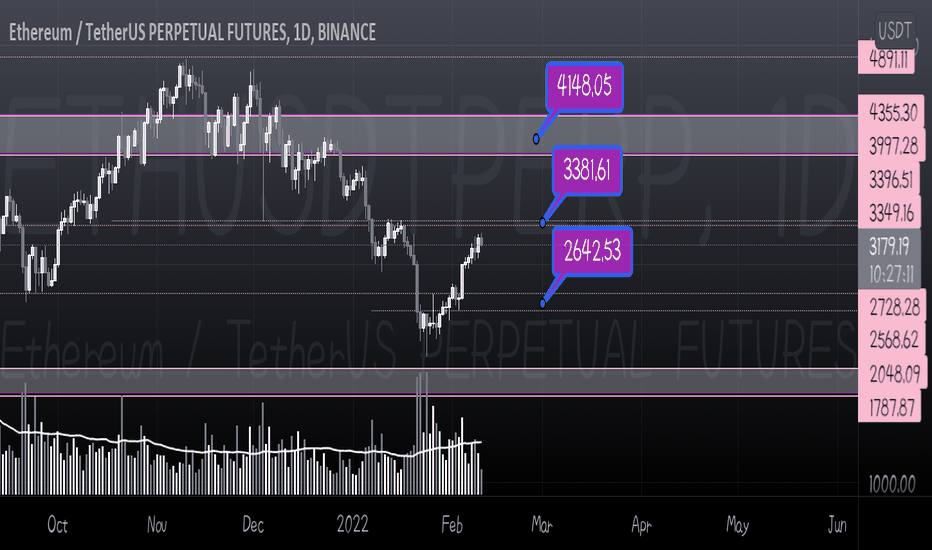This screenshot has width=932, height=550.
Task: Click the Mar label on time axis
Action: pyautogui.click(x=541, y=524)
